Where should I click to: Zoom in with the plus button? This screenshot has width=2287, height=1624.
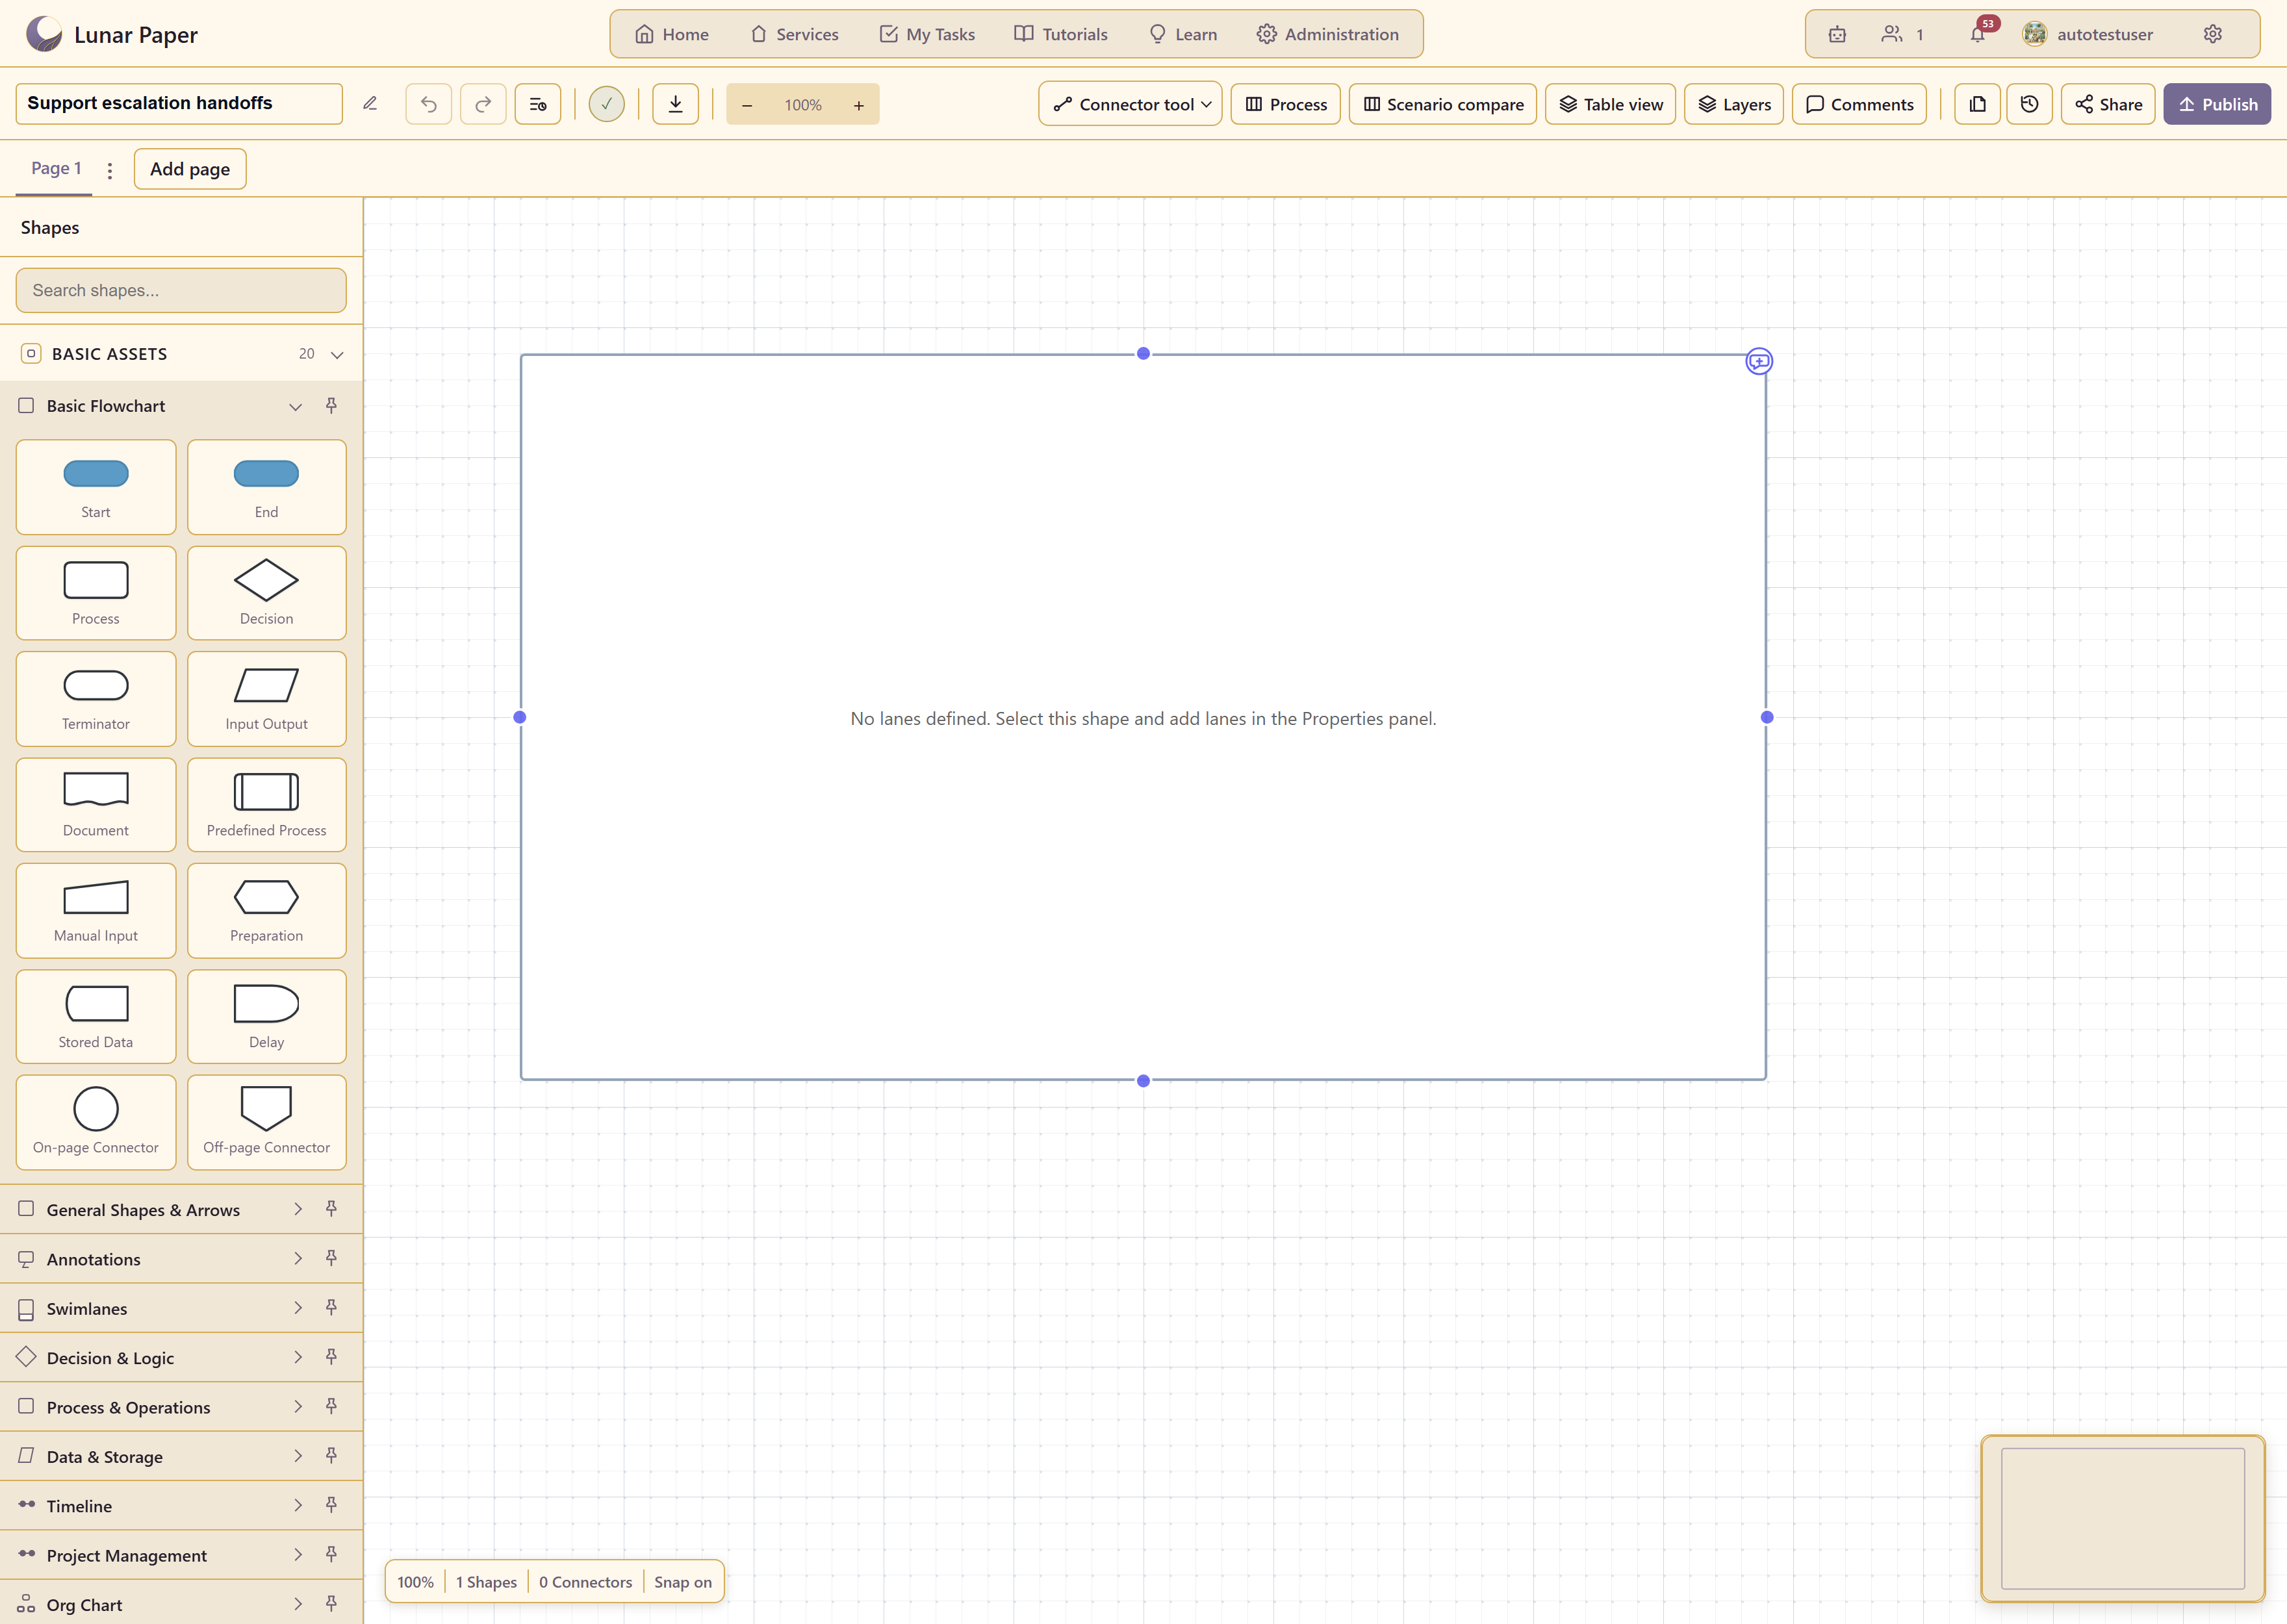coord(859,105)
